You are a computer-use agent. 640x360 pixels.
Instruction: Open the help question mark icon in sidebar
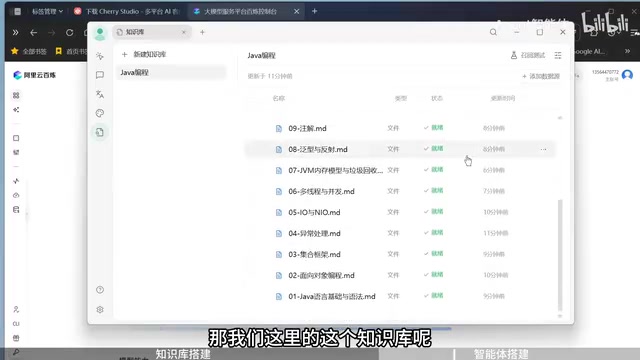click(100, 290)
